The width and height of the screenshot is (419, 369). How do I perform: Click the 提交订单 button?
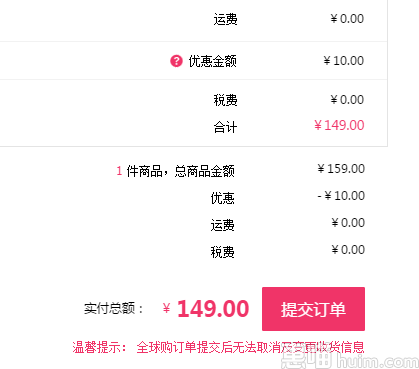coord(313,309)
